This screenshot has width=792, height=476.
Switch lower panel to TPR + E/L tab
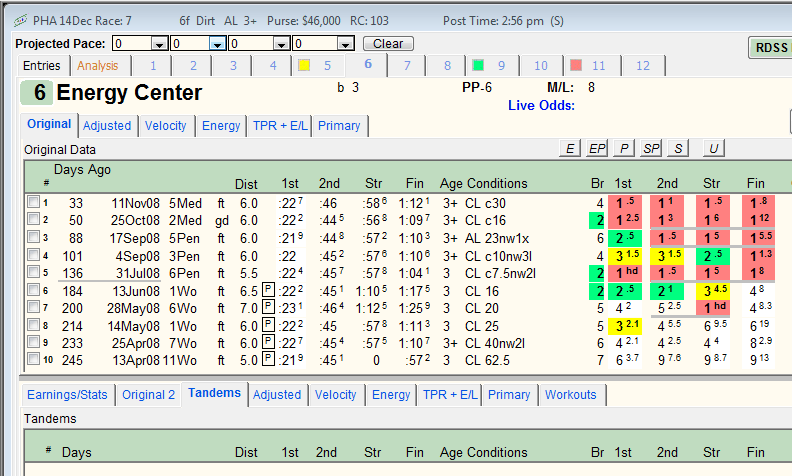(x=450, y=395)
